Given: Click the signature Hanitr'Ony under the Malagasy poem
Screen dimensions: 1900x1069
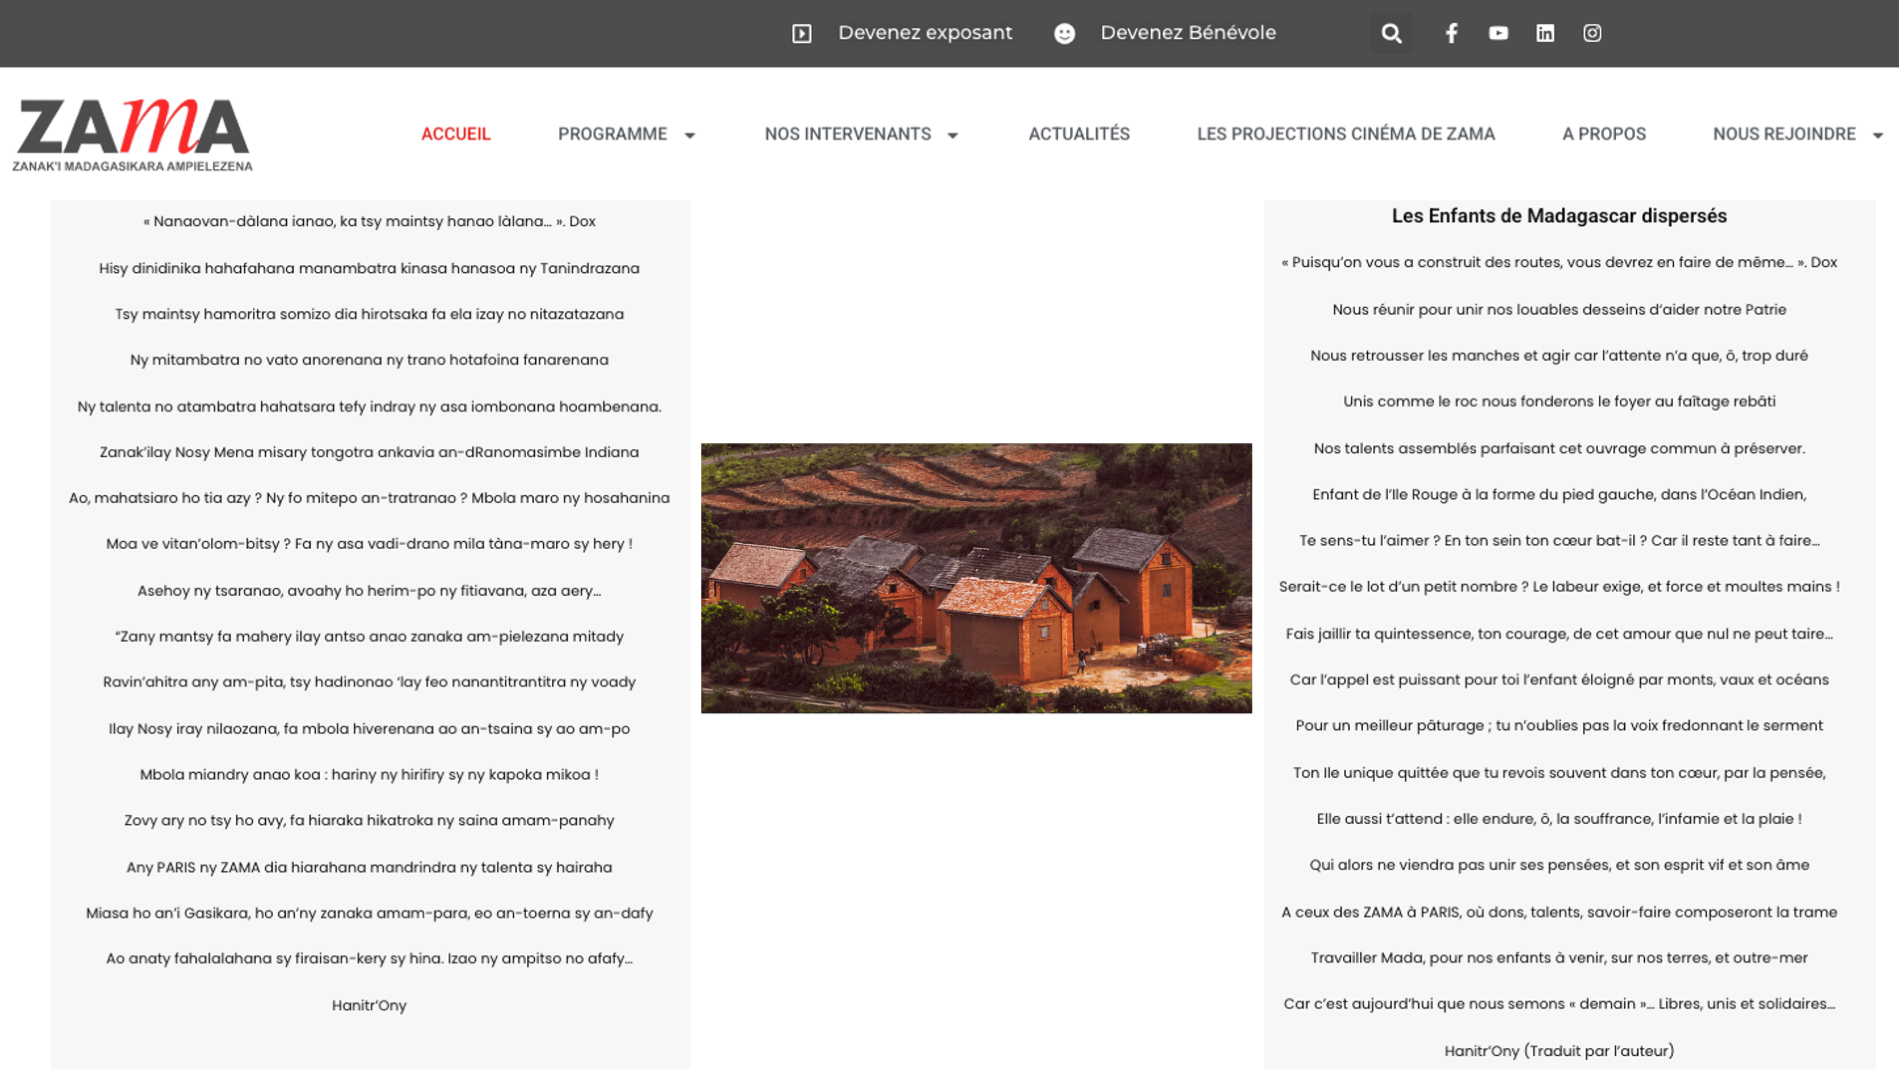Looking at the screenshot, I should pyautogui.click(x=369, y=1005).
